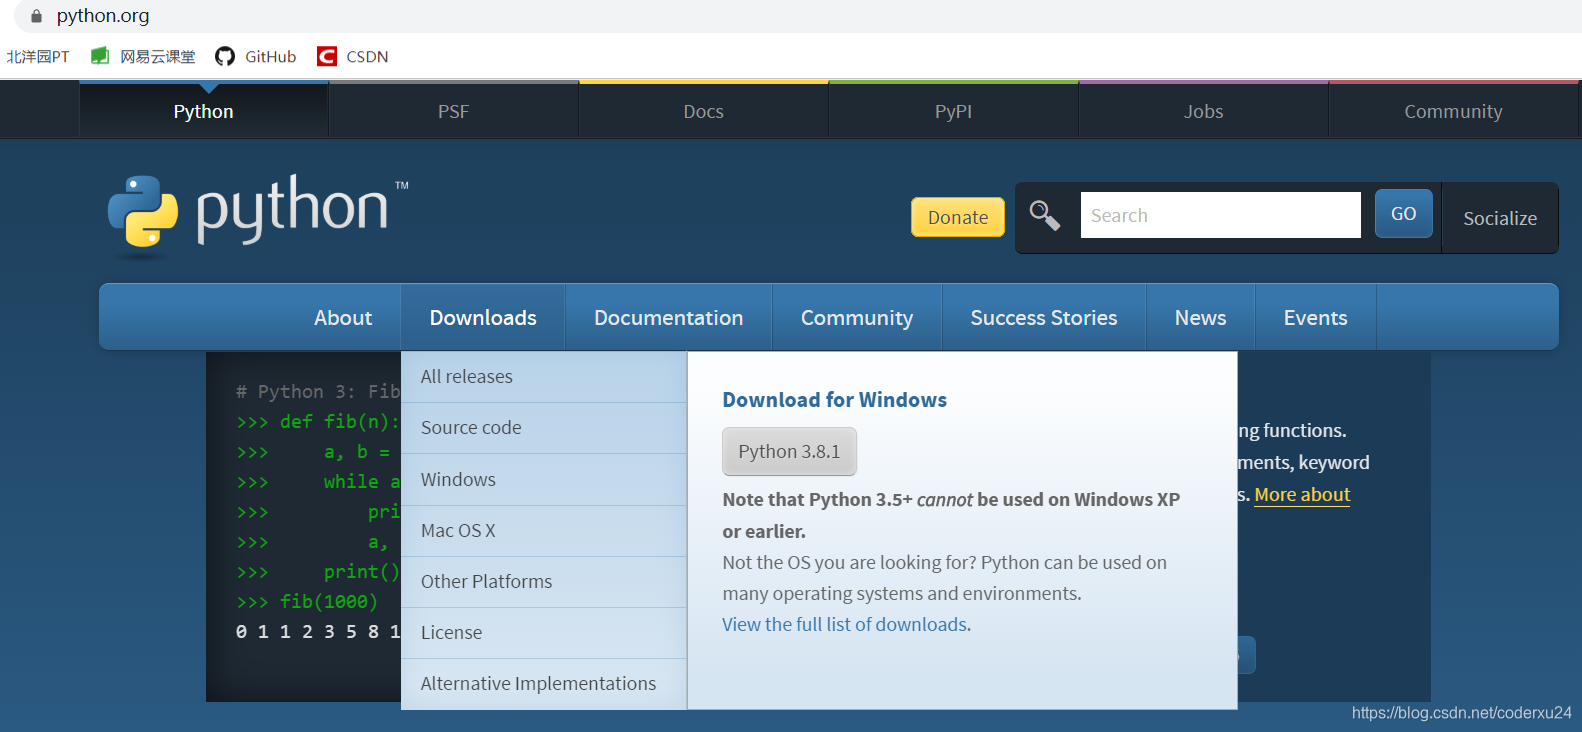Click View the full list of downloads link

click(847, 624)
